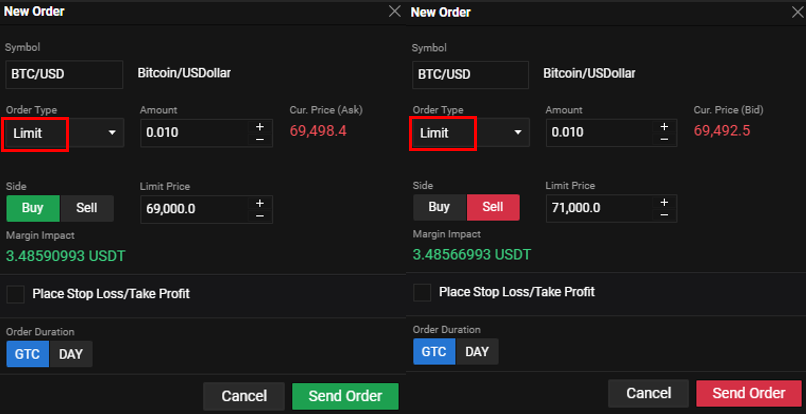The height and width of the screenshot is (414, 806).
Task: Close the left New Order dialog
Action: point(394,12)
